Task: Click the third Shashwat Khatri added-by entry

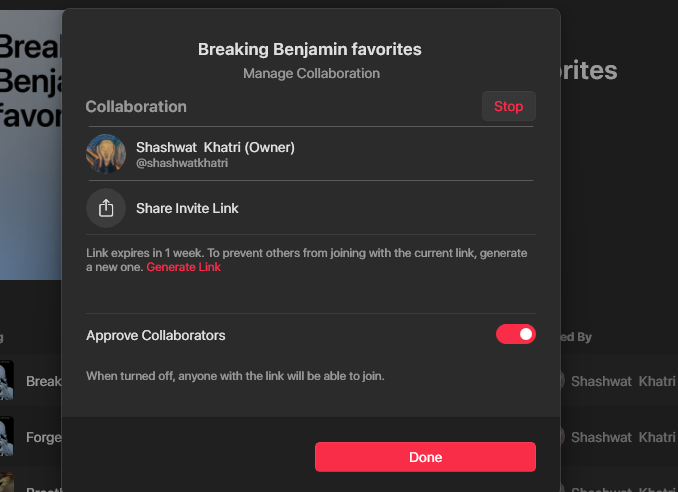Action: pyautogui.click(x=622, y=486)
